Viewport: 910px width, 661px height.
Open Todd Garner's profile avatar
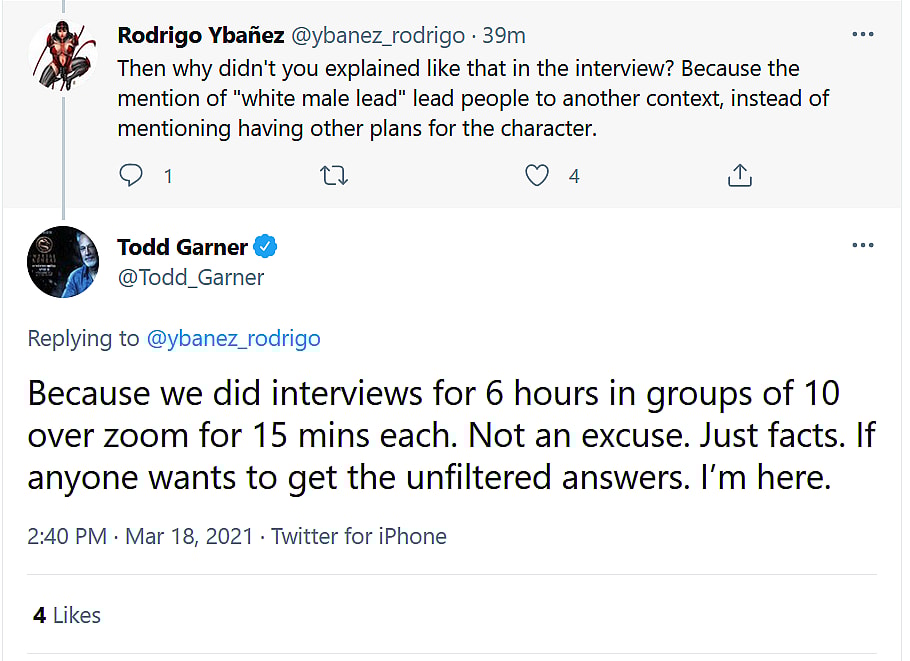click(x=62, y=262)
